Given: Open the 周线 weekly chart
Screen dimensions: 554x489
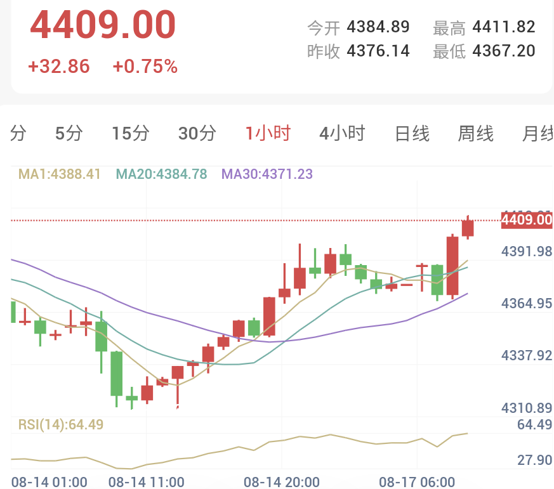Looking at the screenshot, I should click(476, 134).
